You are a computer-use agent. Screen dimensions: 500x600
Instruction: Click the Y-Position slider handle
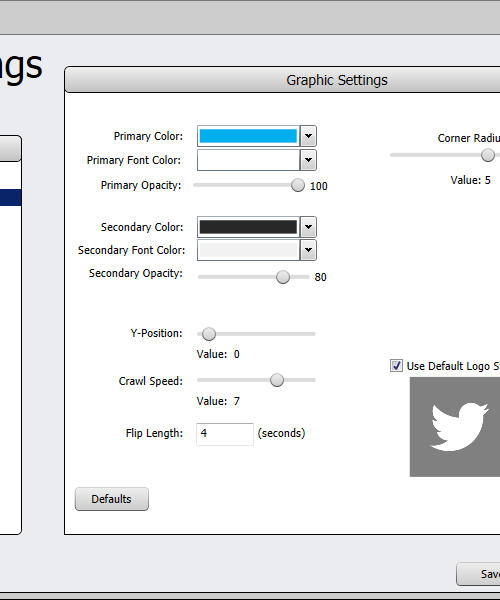click(x=209, y=334)
